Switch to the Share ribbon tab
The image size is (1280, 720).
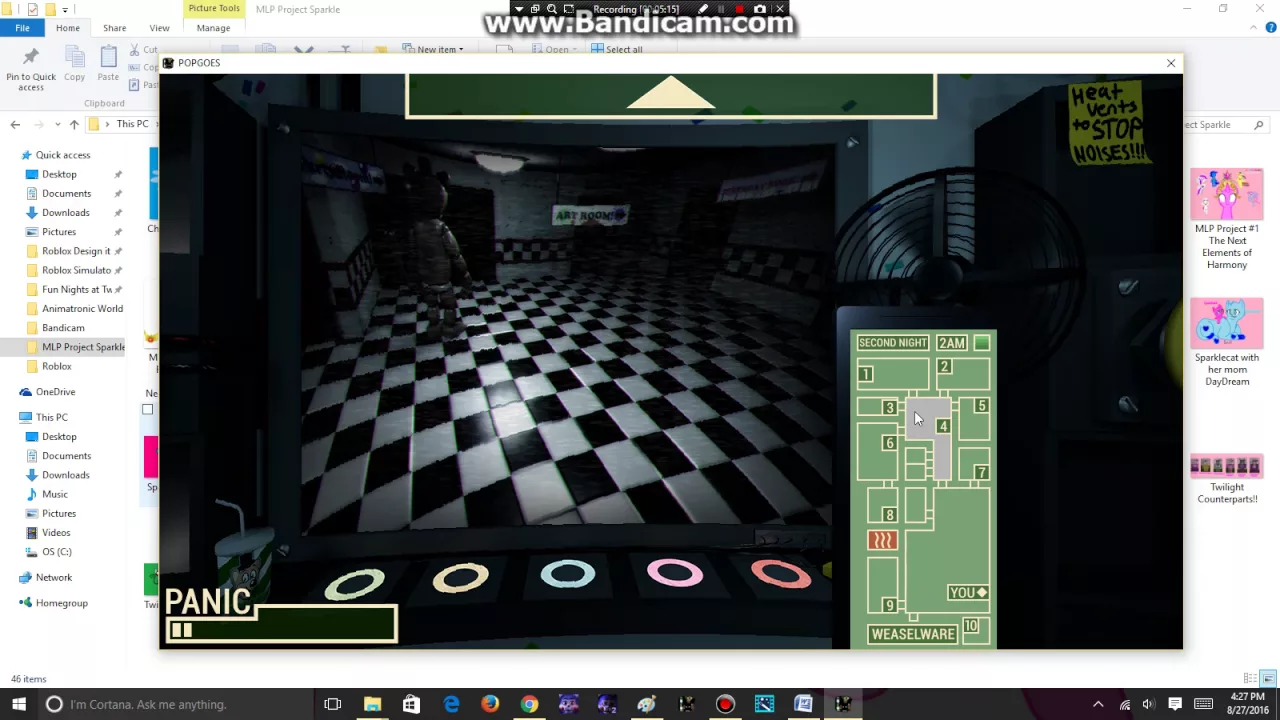coord(114,28)
